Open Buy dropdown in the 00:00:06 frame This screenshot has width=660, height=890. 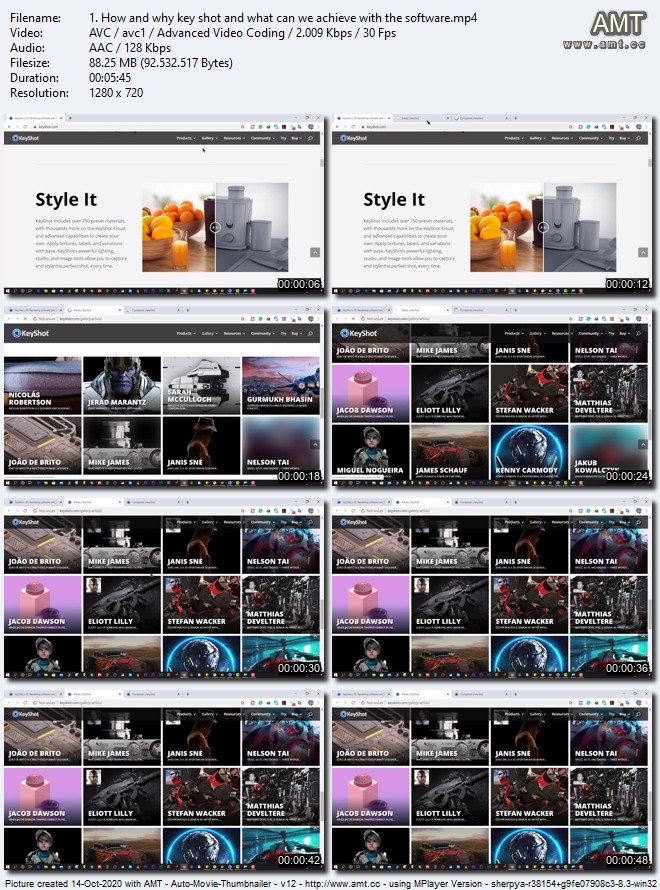coord(295,138)
